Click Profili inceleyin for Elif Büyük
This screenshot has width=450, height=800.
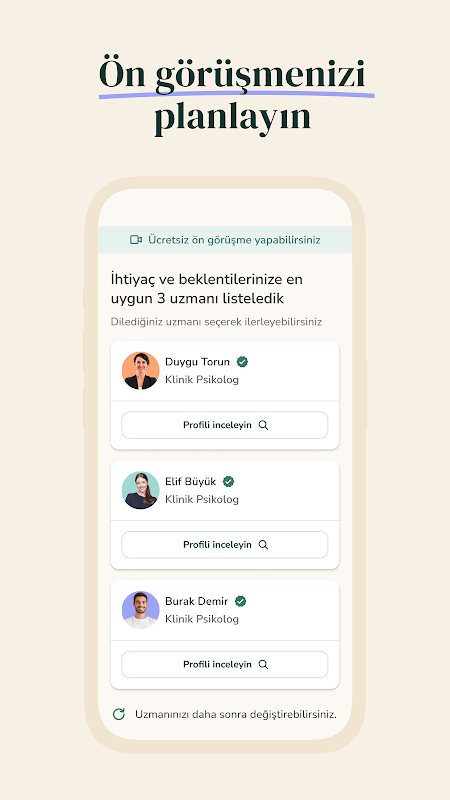pos(224,544)
